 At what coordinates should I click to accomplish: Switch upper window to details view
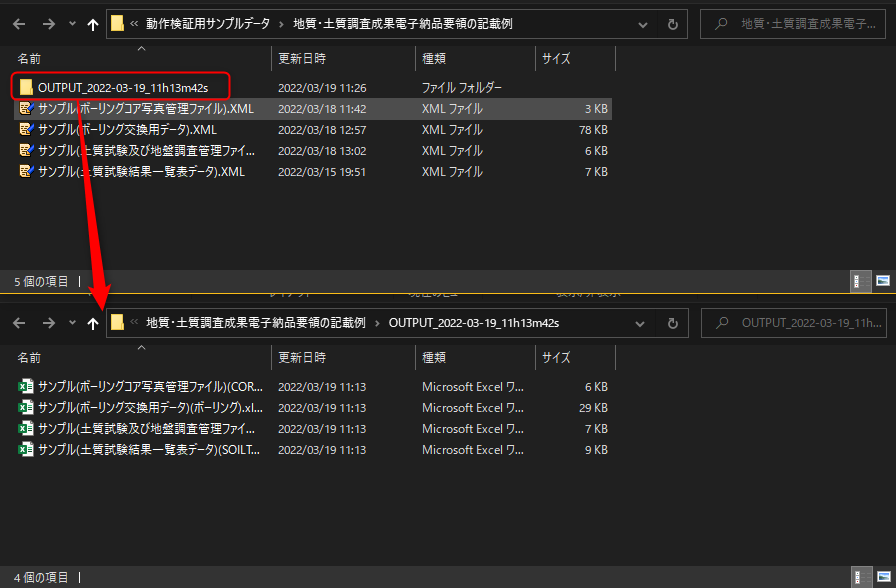860,282
